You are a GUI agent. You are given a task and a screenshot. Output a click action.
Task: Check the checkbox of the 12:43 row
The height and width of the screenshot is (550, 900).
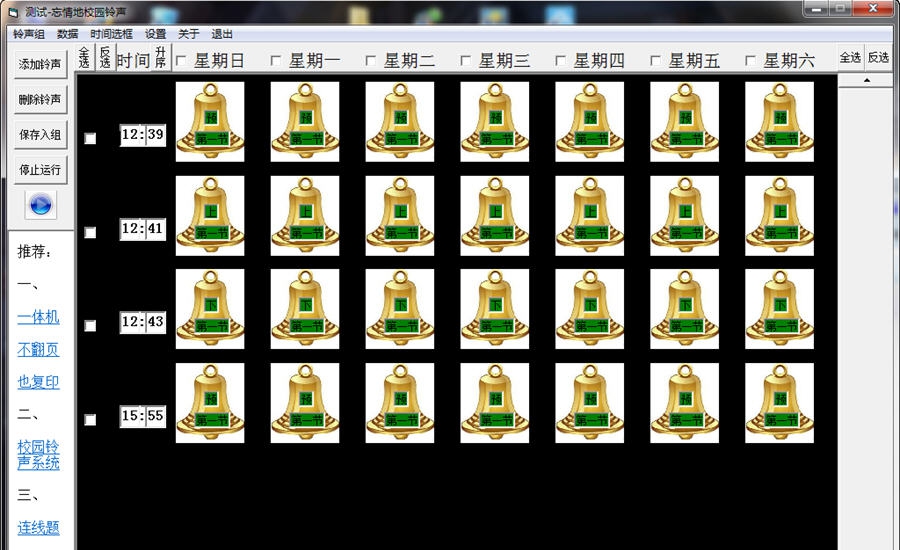tap(90, 326)
